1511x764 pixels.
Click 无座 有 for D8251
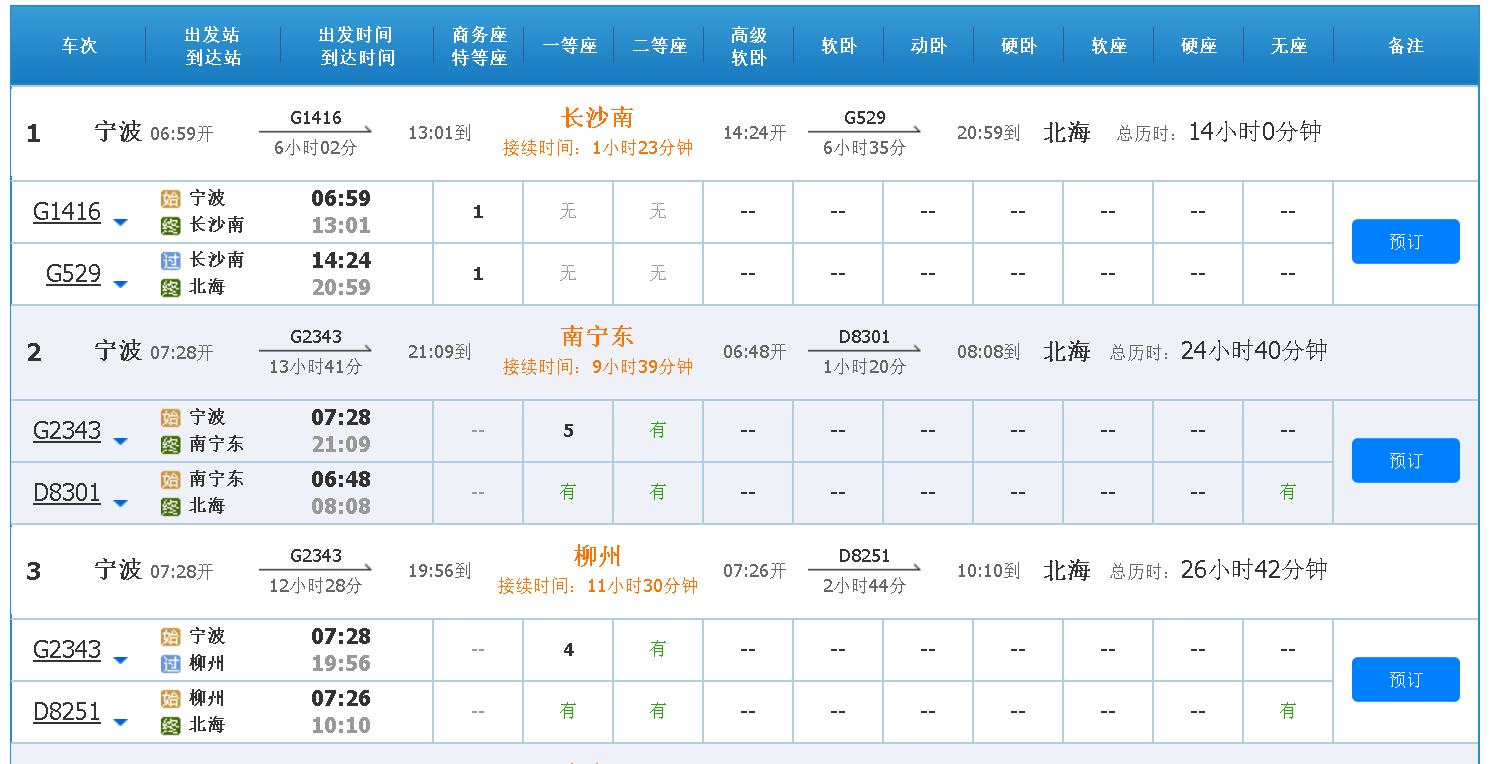(x=1288, y=711)
